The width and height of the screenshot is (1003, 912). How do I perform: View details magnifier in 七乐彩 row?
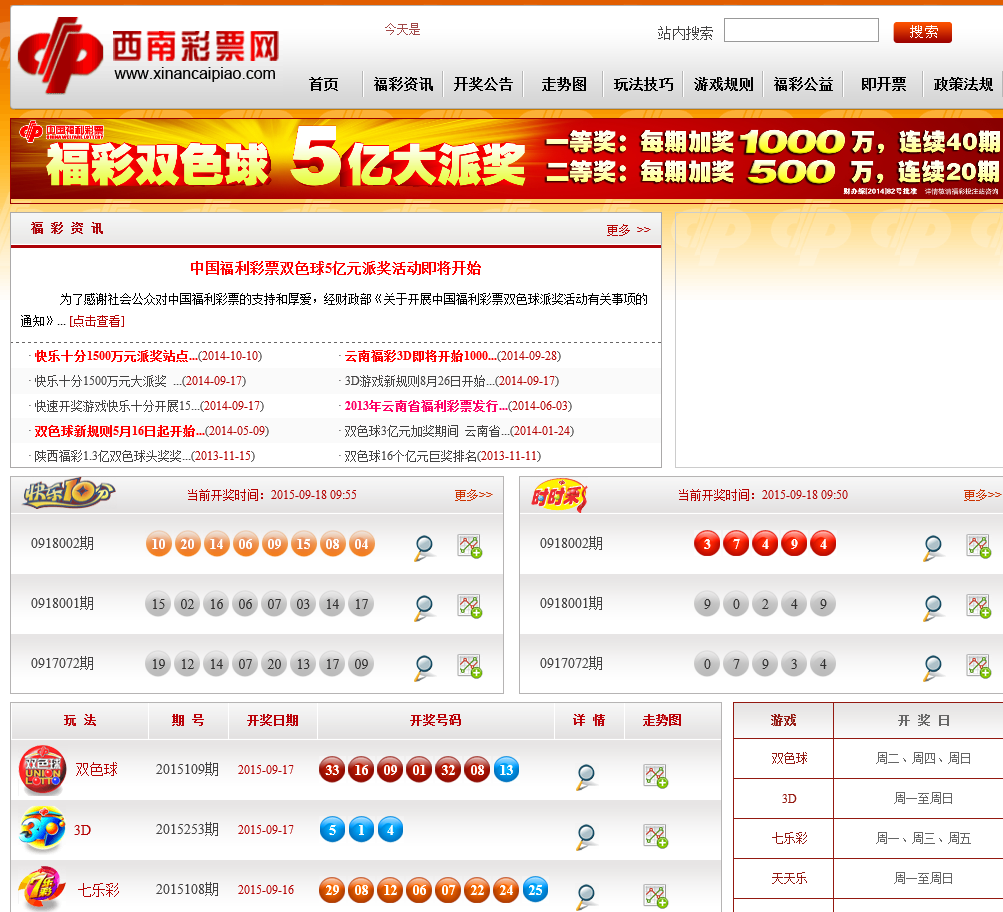586,897
